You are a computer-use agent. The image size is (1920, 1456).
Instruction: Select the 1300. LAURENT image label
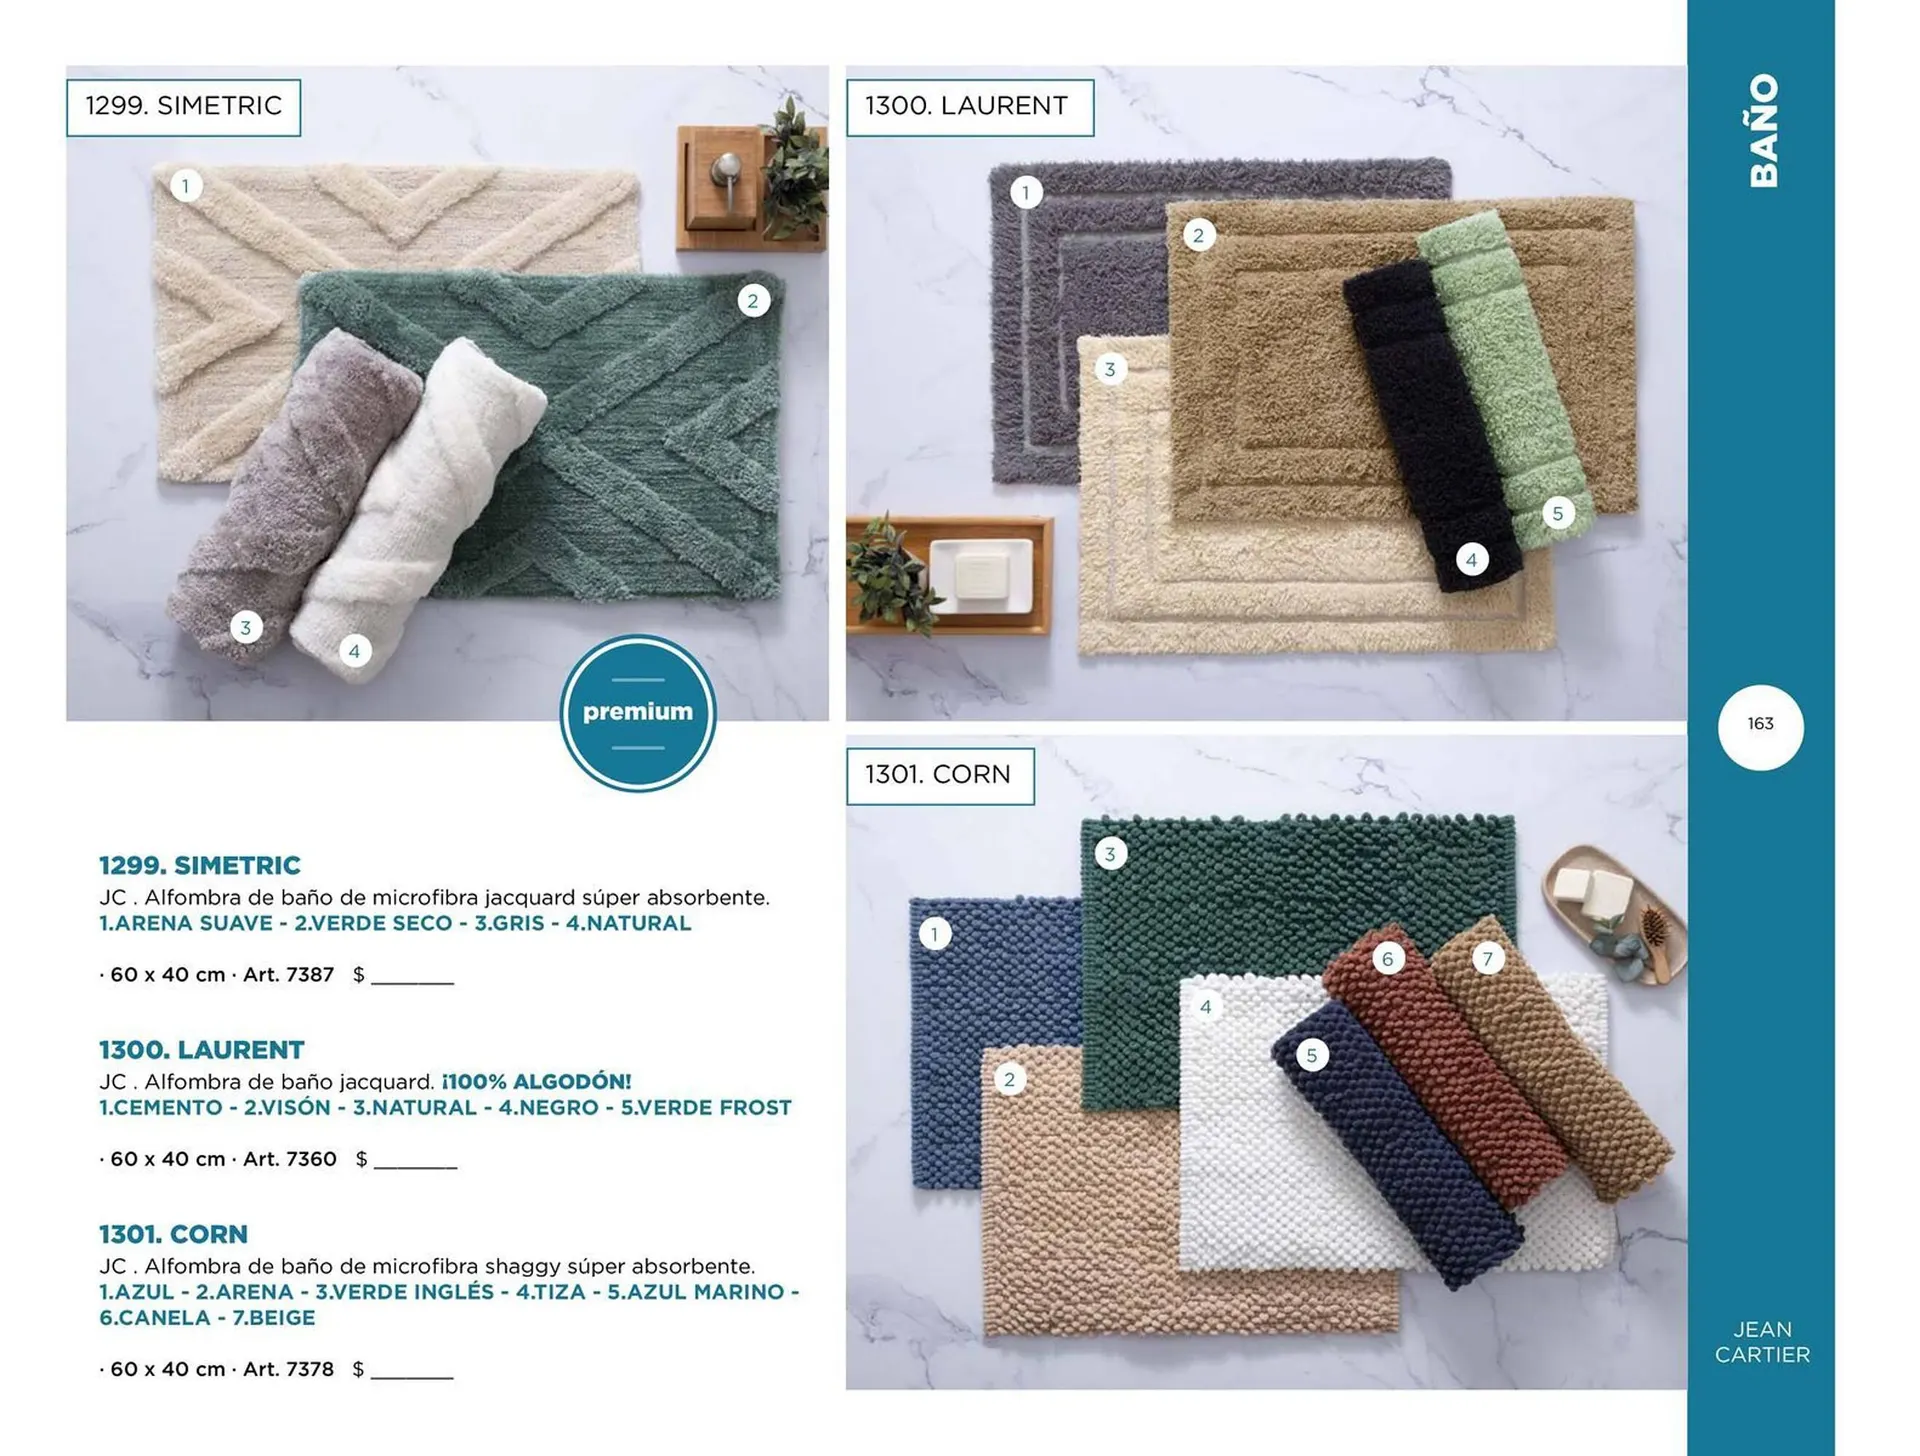(x=970, y=107)
